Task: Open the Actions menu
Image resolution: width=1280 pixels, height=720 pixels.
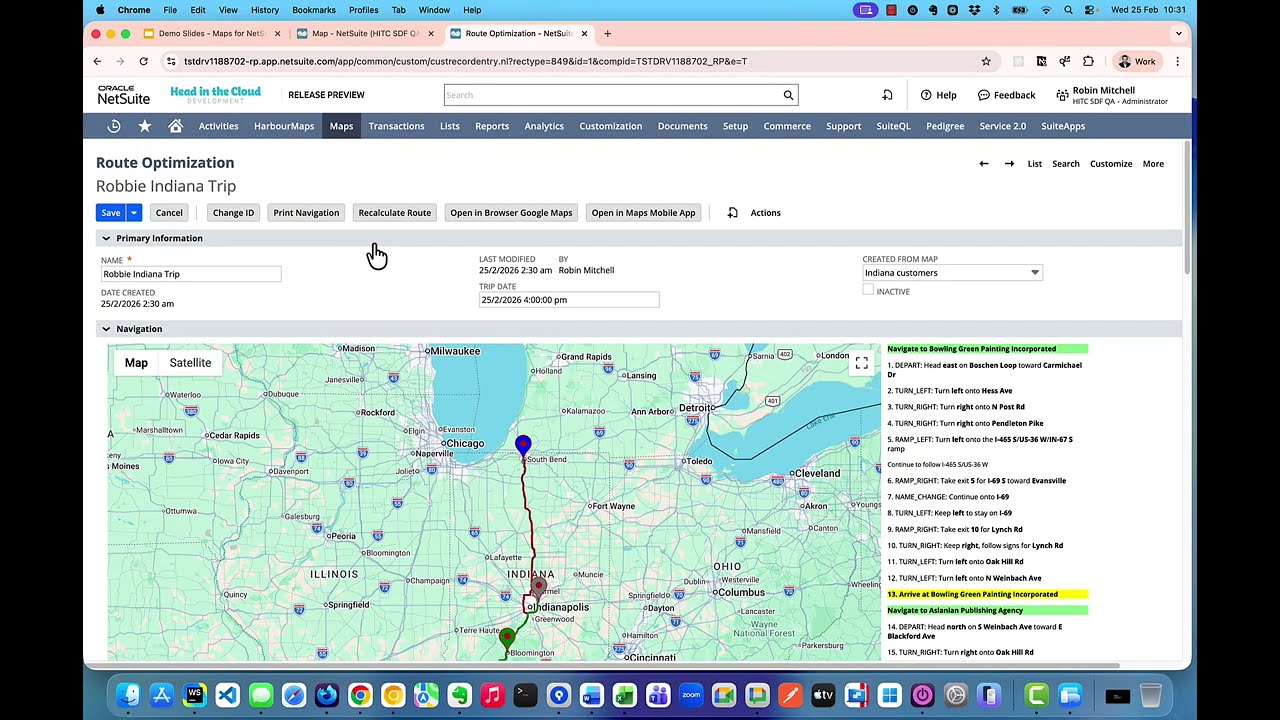Action: tap(765, 212)
